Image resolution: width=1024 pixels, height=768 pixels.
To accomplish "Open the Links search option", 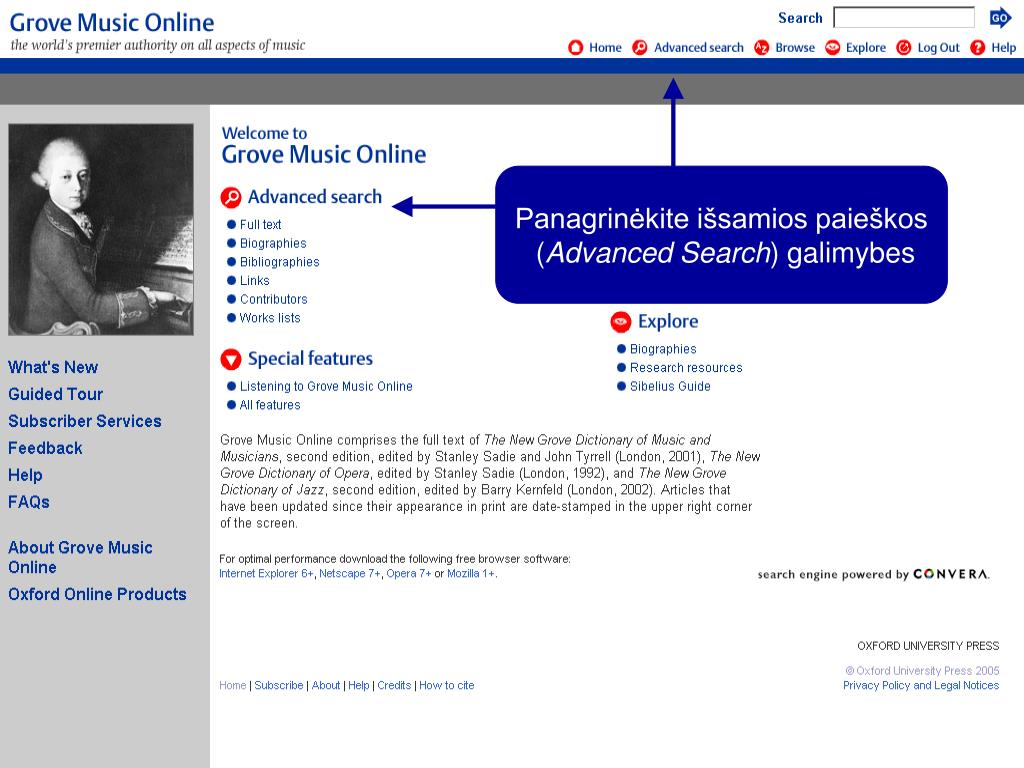I will 254,281.
